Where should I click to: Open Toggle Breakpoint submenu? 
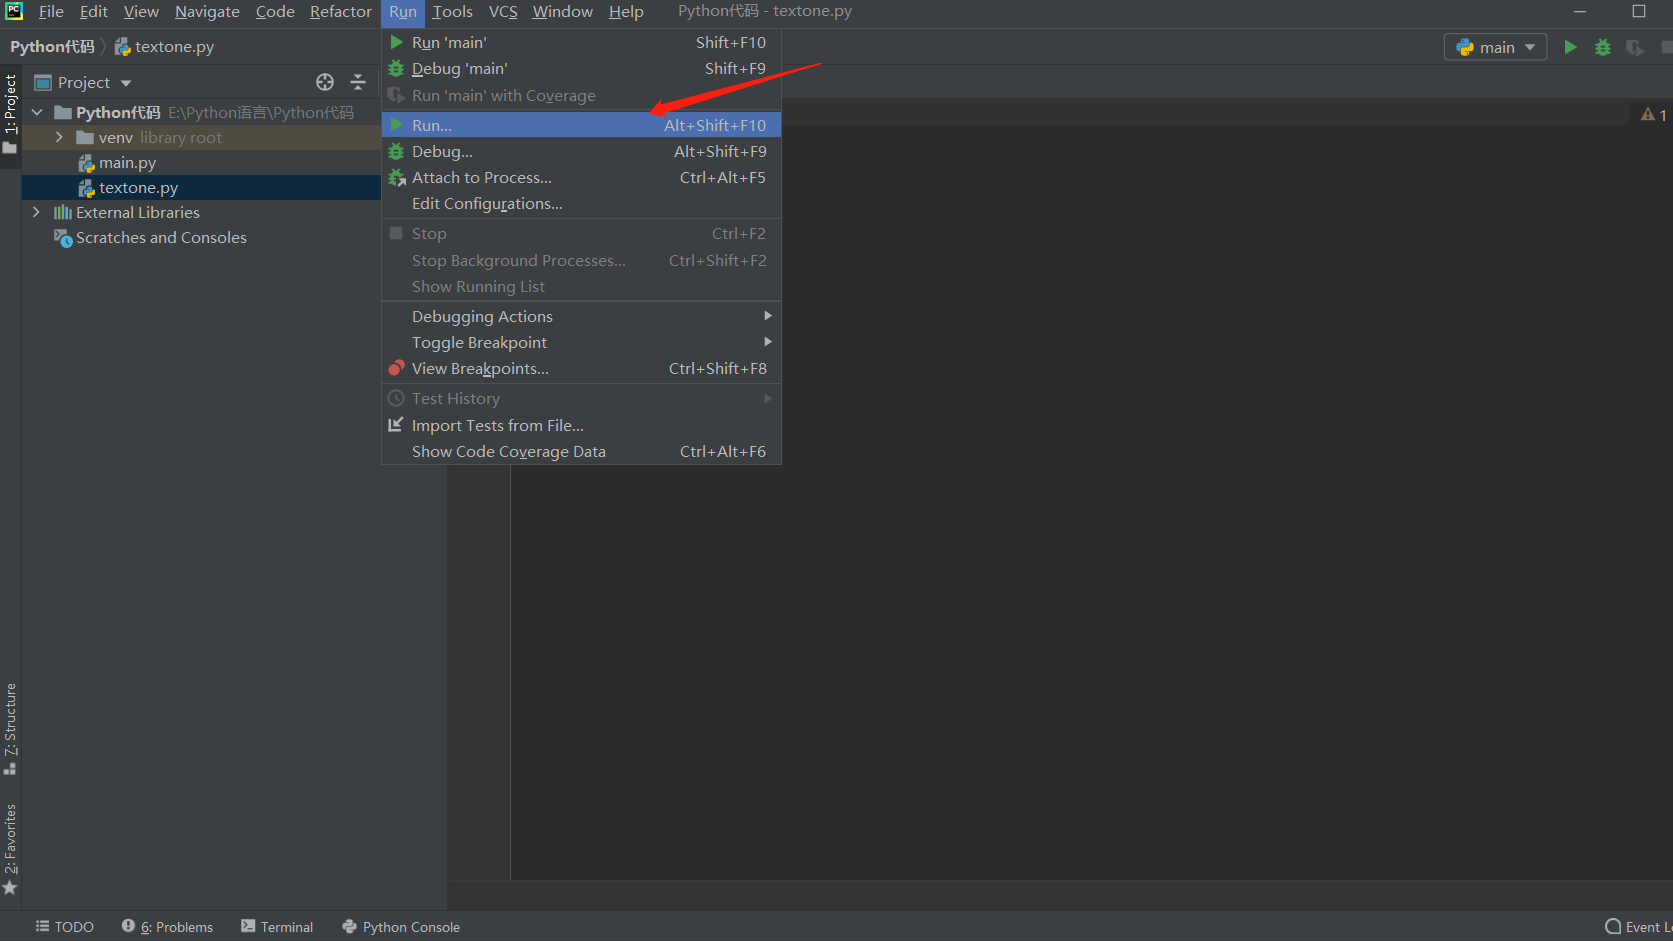pos(581,342)
